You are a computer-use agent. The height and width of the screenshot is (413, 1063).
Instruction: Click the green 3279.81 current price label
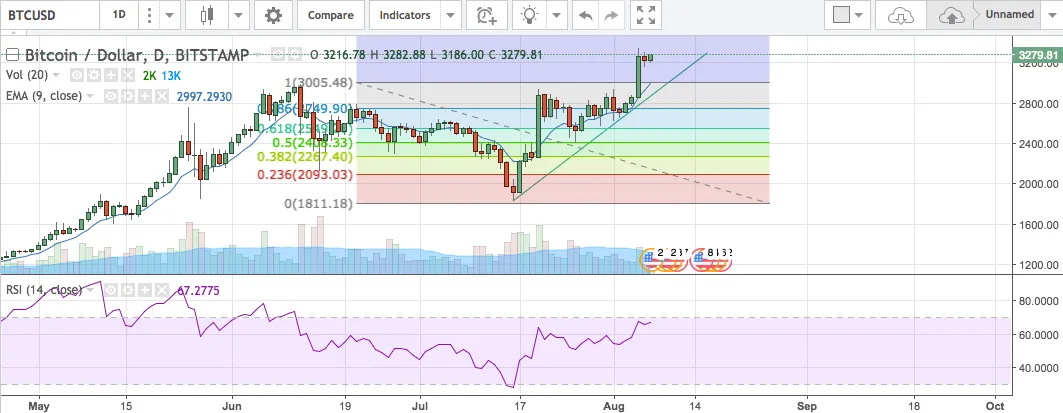click(x=1035, y=55)
